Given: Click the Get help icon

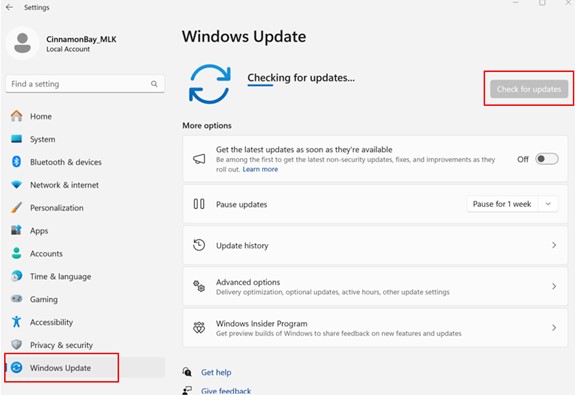Looking at the screenshot, I should point(187,372).
